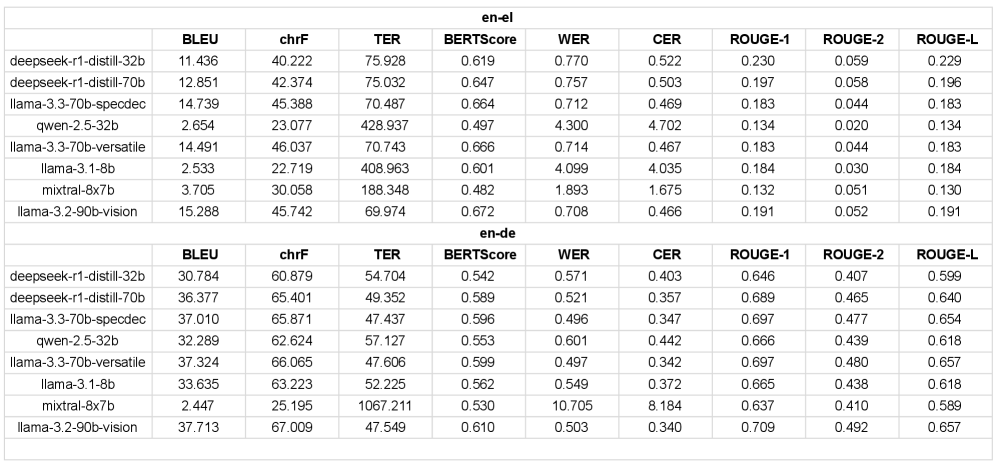The height and width of the screenshot is (467, 997).
Task: Click the en-el table title
Action: 498,19
